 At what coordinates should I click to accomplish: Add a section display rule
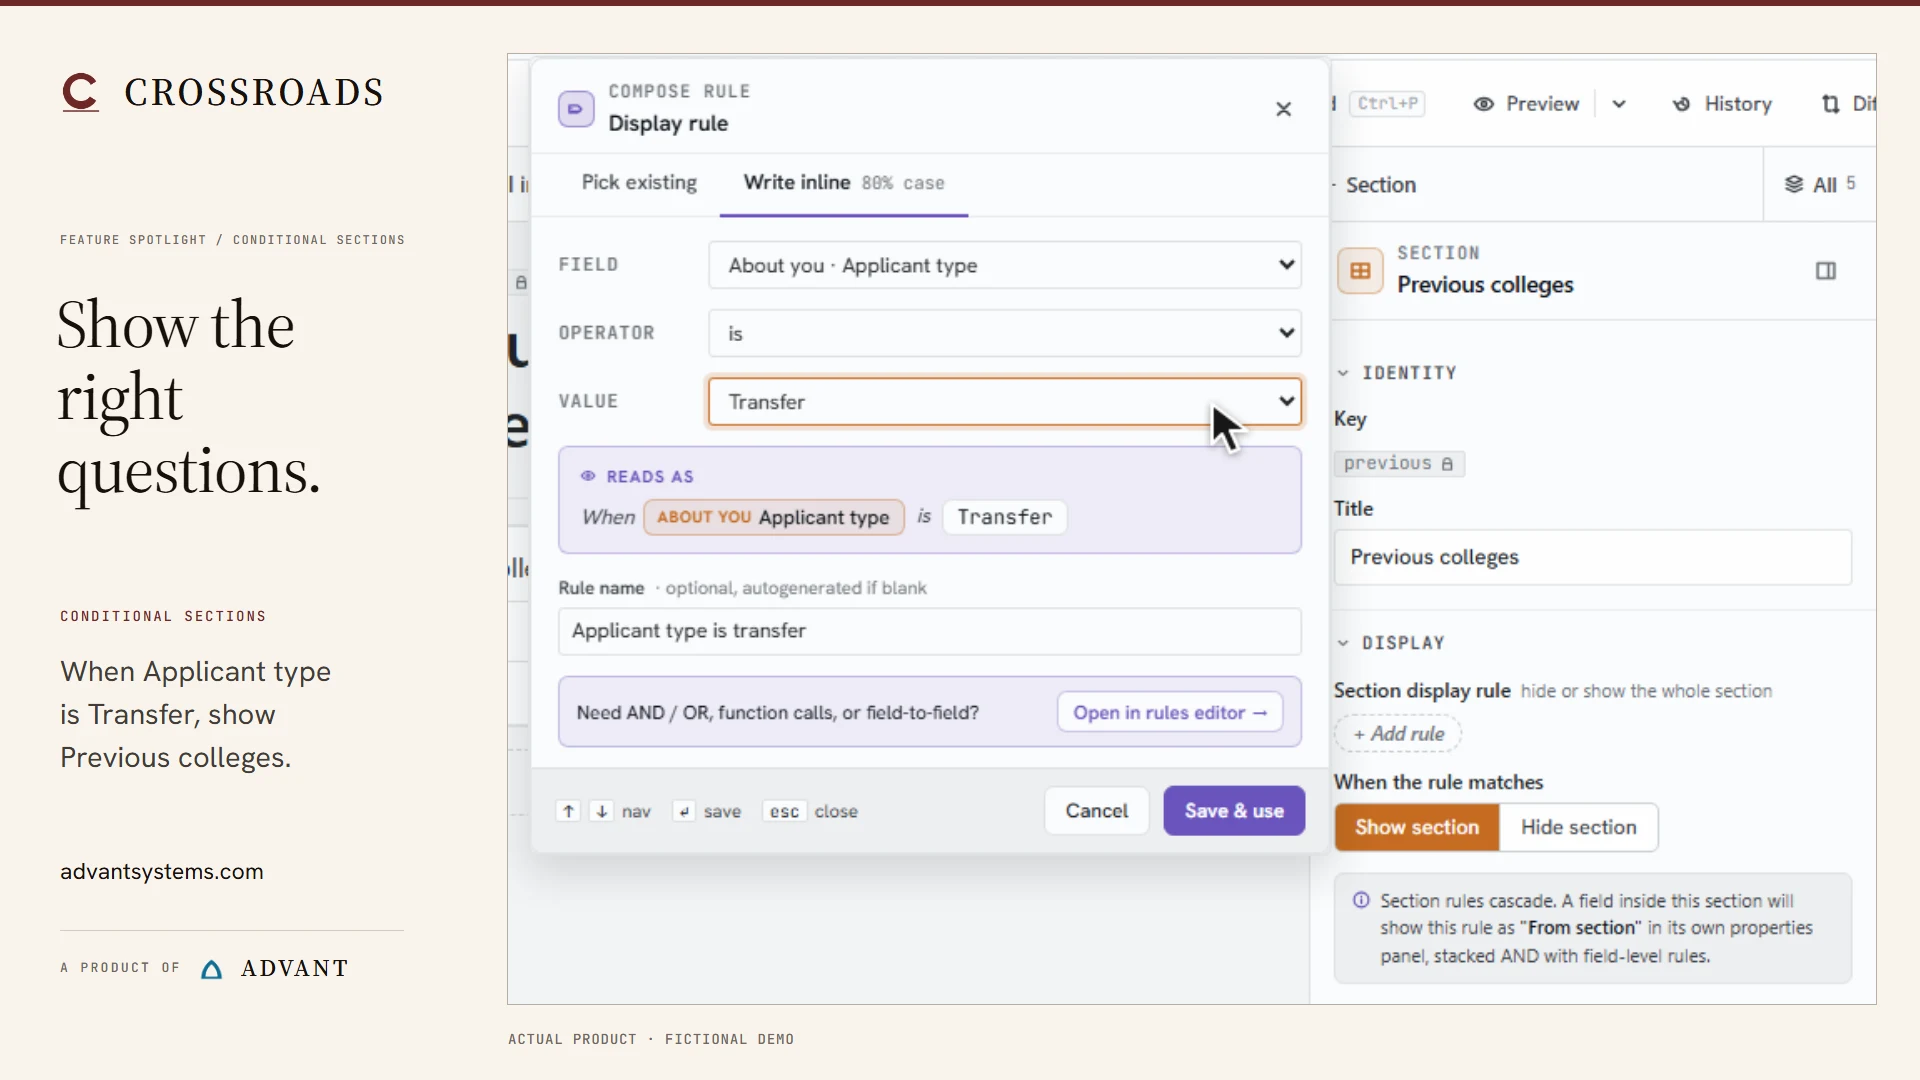[1398, 734]
